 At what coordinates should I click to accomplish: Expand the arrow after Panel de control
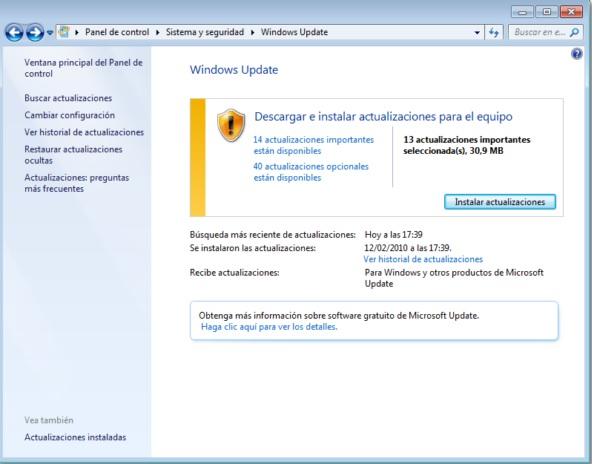coord(158,32)
